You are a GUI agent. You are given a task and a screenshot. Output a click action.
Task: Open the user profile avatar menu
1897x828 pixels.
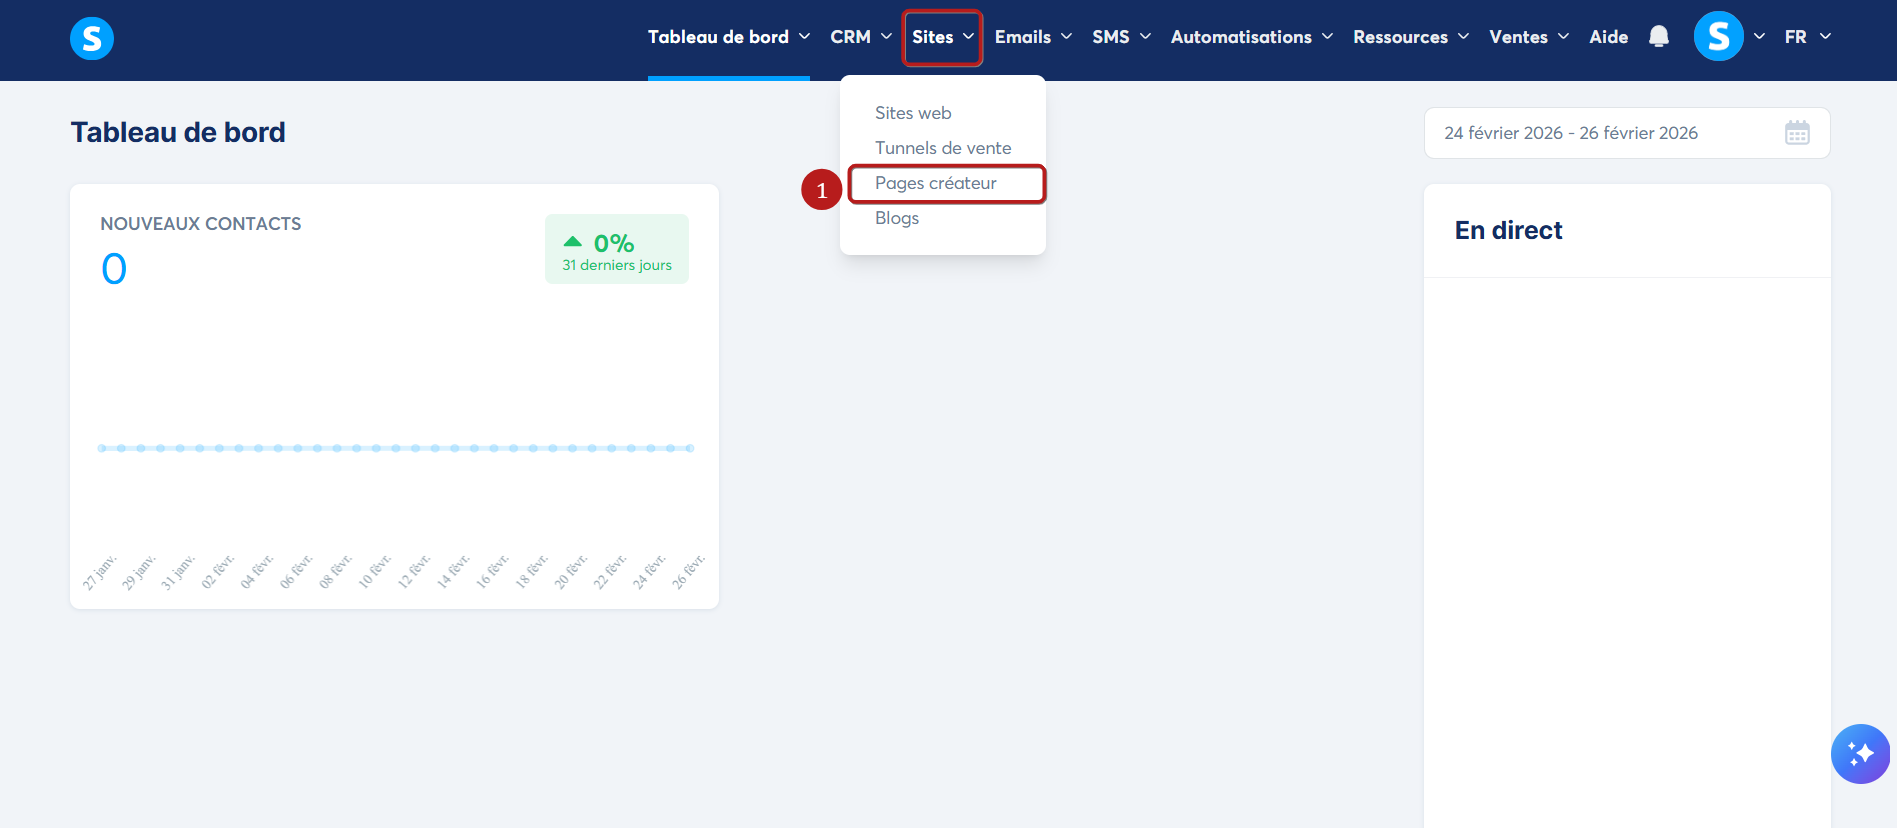coord(1719,36)
